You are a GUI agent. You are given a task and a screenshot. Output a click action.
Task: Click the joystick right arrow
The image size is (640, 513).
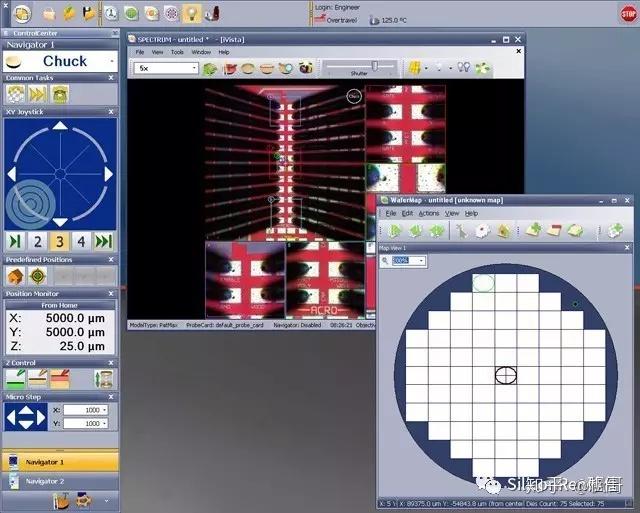pyautogui.click(x=108, y=174)
